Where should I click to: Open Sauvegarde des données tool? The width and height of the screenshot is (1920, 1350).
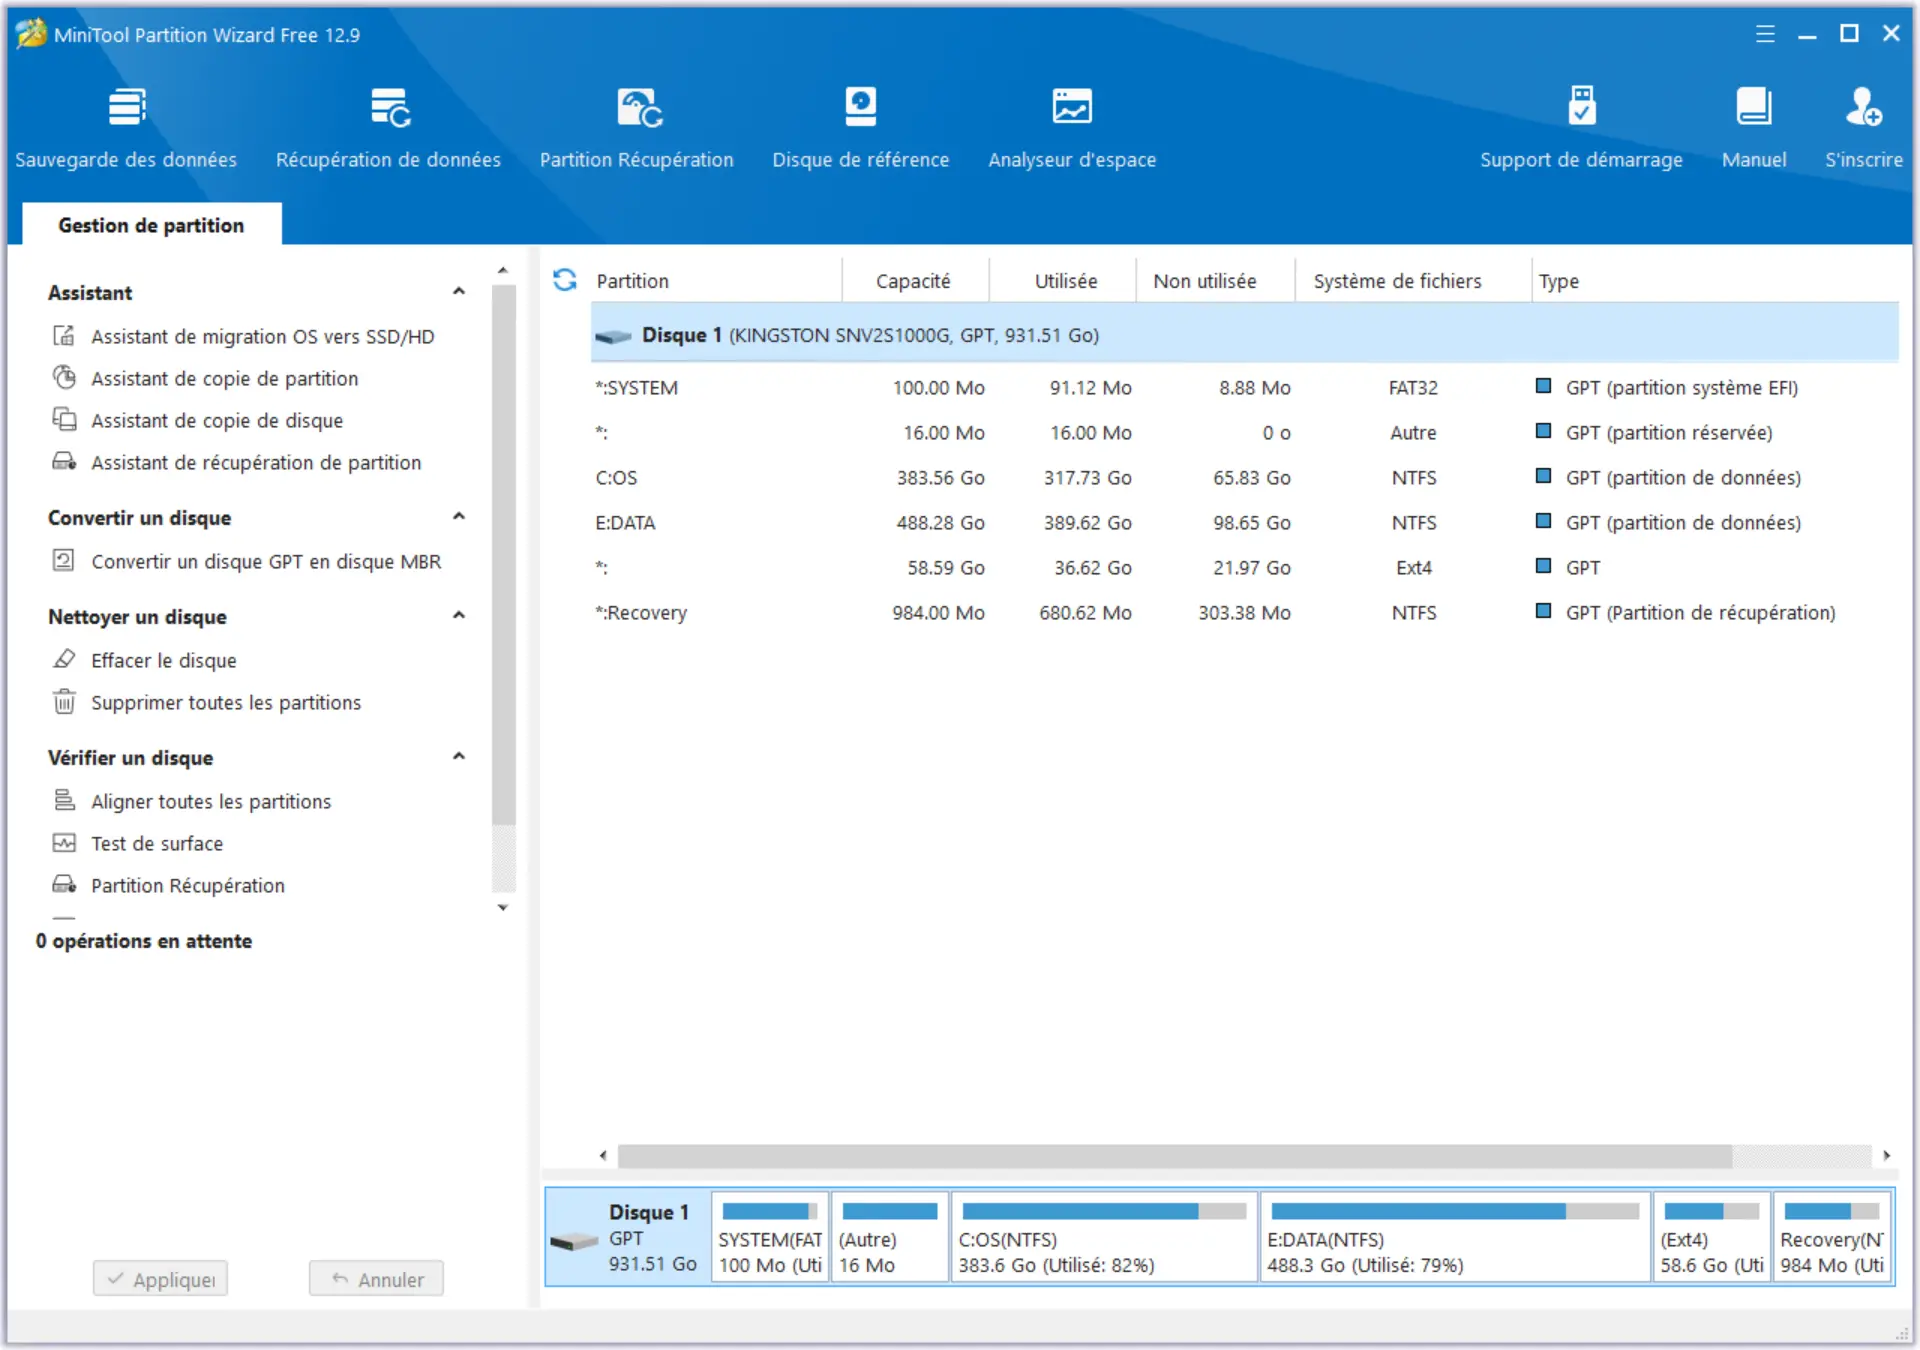[126, 129]
